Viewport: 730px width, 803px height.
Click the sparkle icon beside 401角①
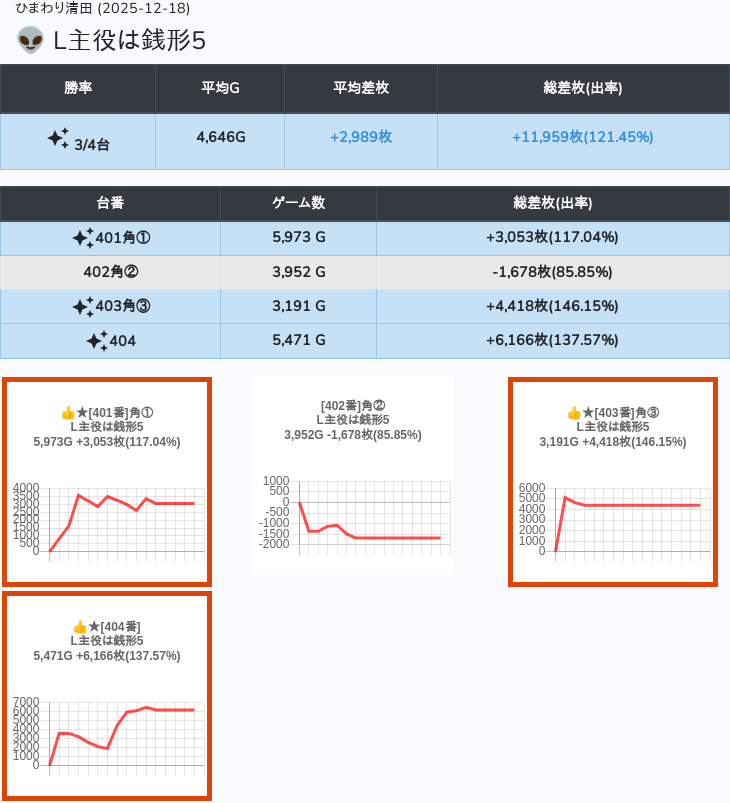tap(82, 238)
